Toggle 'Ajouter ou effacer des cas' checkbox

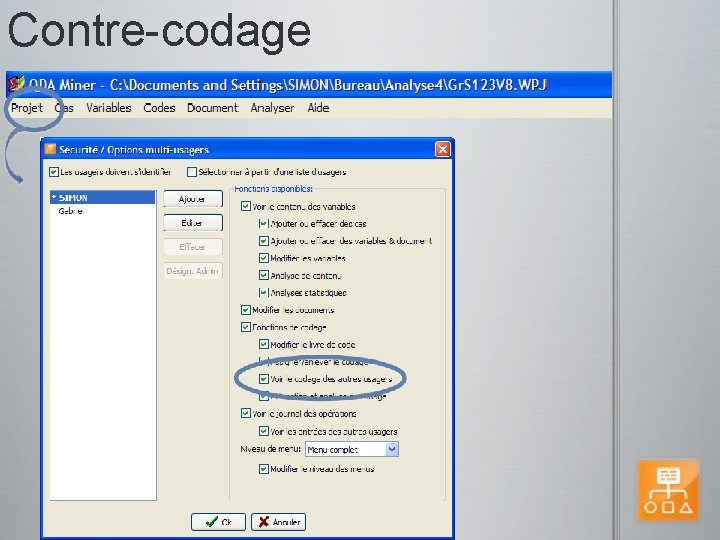pyautogui.click(x=264, y=224)
